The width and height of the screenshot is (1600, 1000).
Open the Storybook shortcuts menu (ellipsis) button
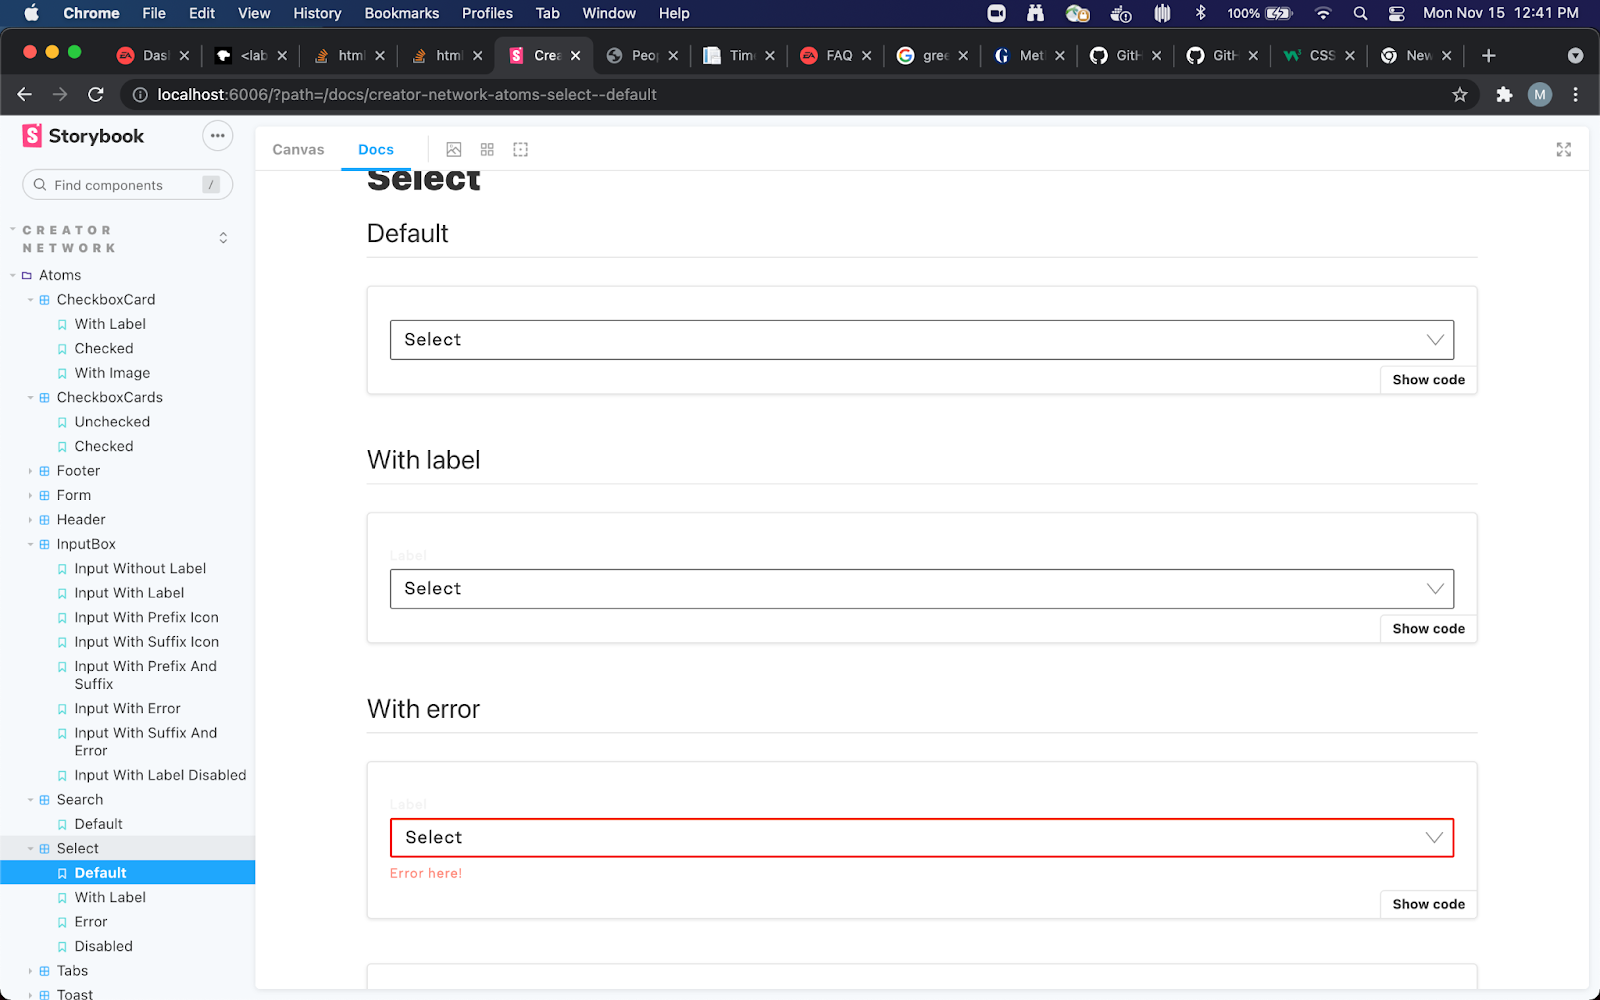[x=217, y=136]
